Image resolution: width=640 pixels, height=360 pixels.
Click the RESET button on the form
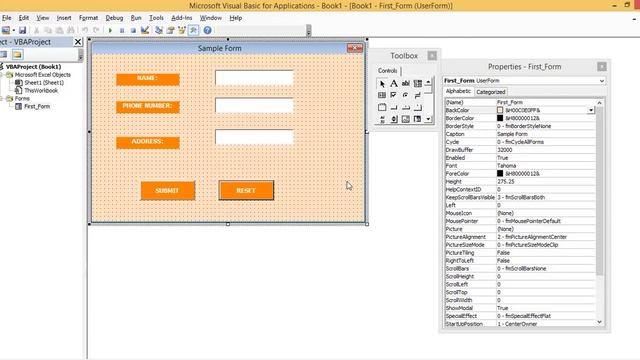[246, 191]
